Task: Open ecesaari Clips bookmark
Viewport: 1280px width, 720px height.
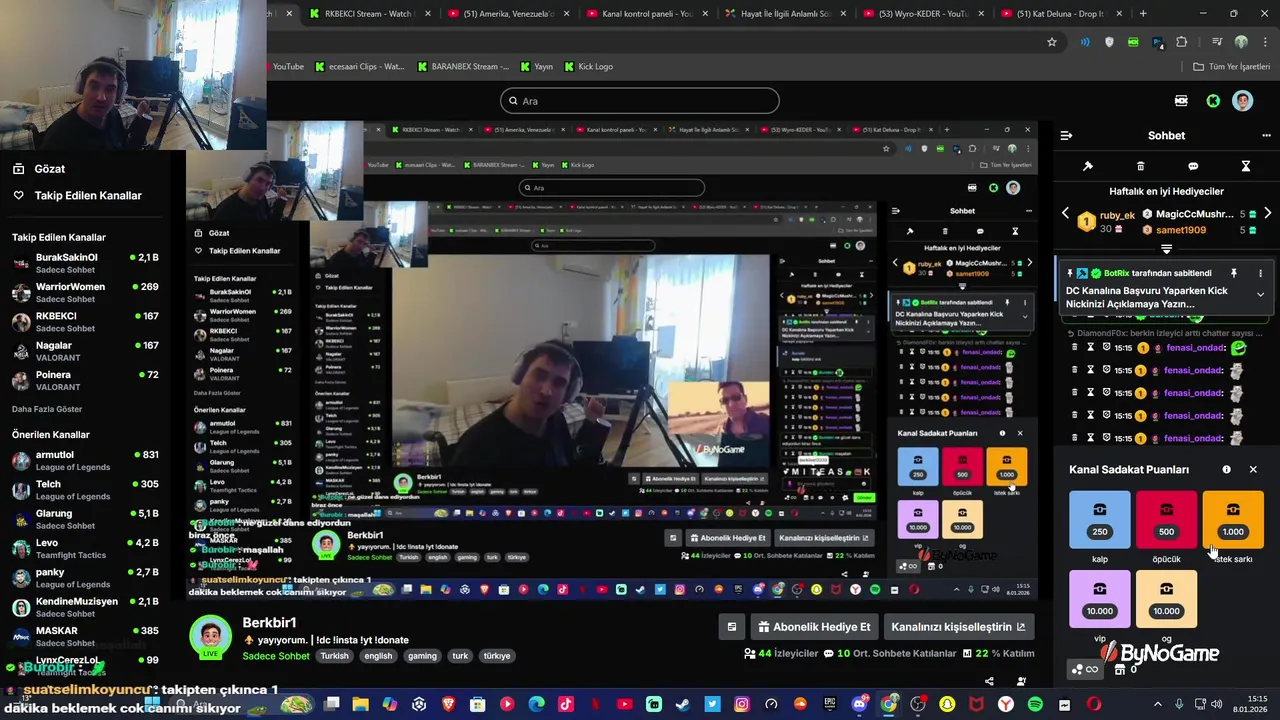Action: click(360, 67)
